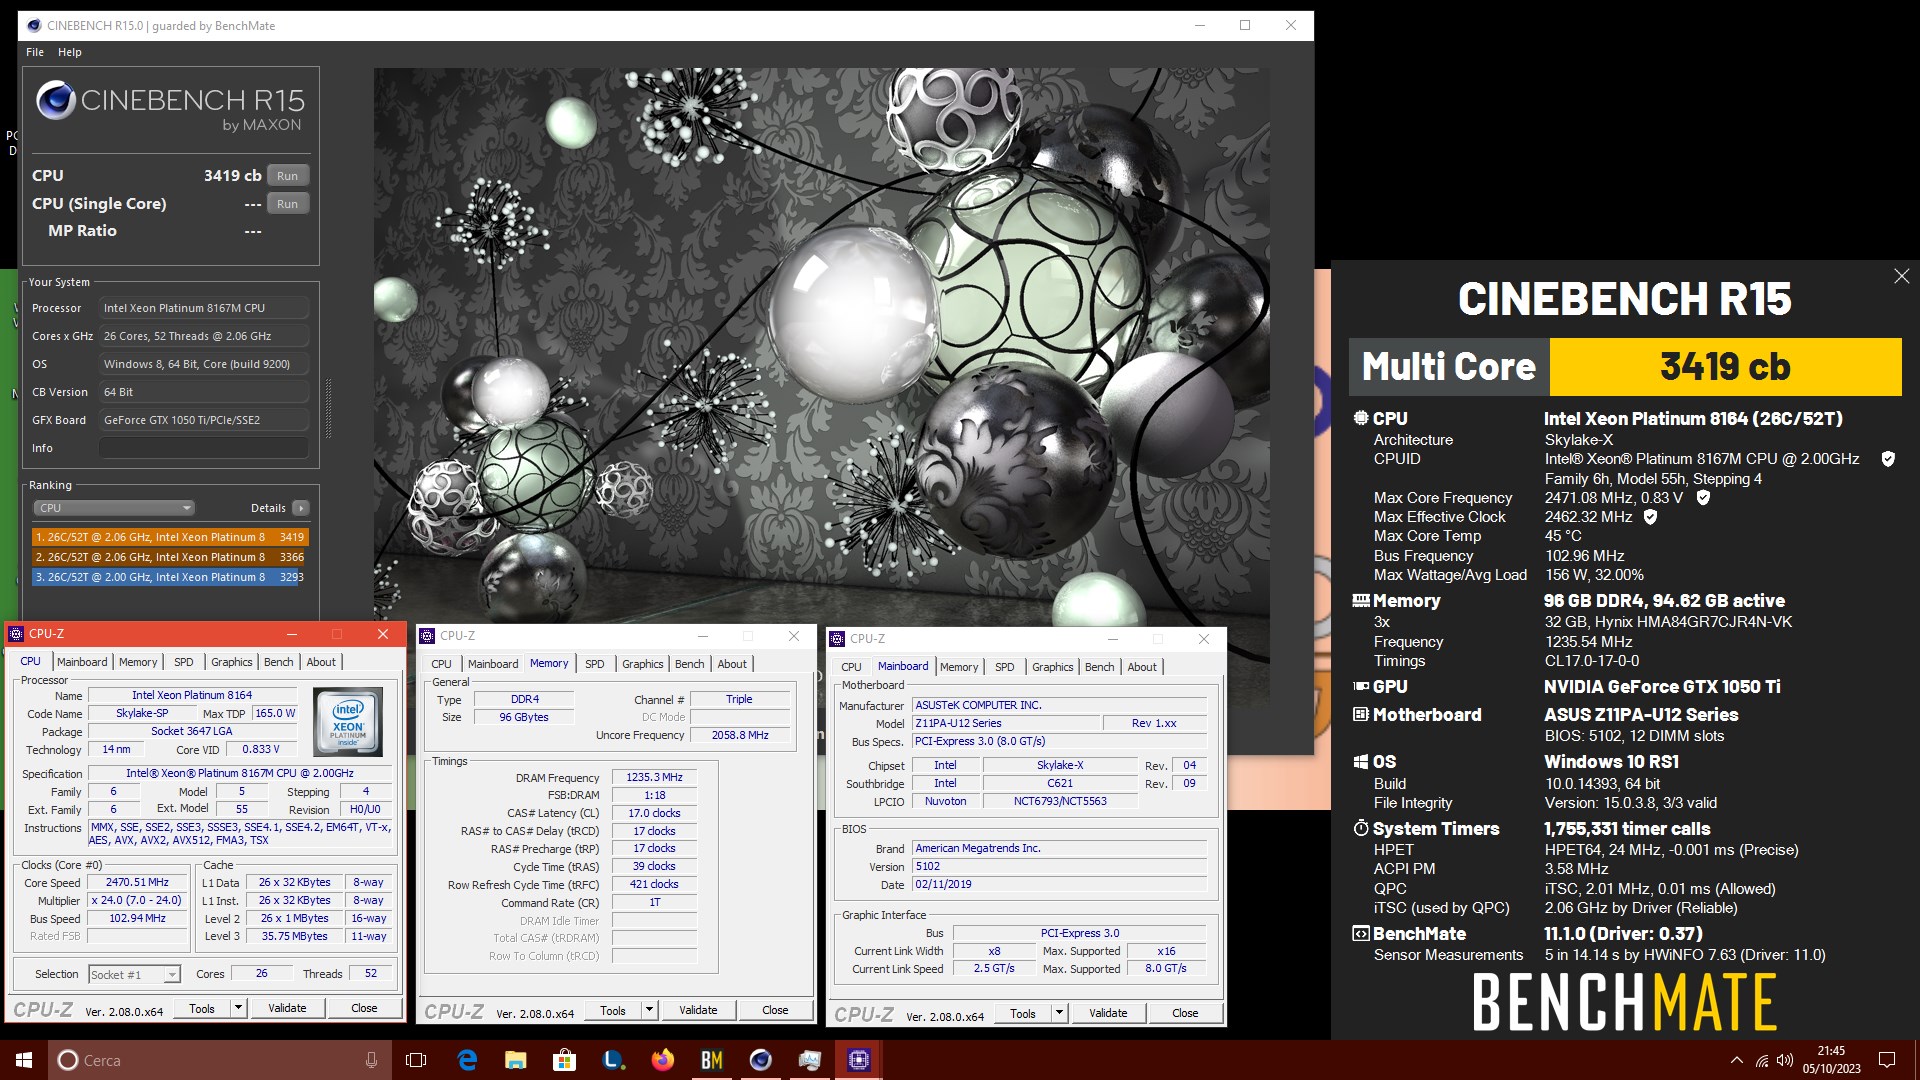Click Tools in the Mainboard CPU-Z window

[1023, 1013]
